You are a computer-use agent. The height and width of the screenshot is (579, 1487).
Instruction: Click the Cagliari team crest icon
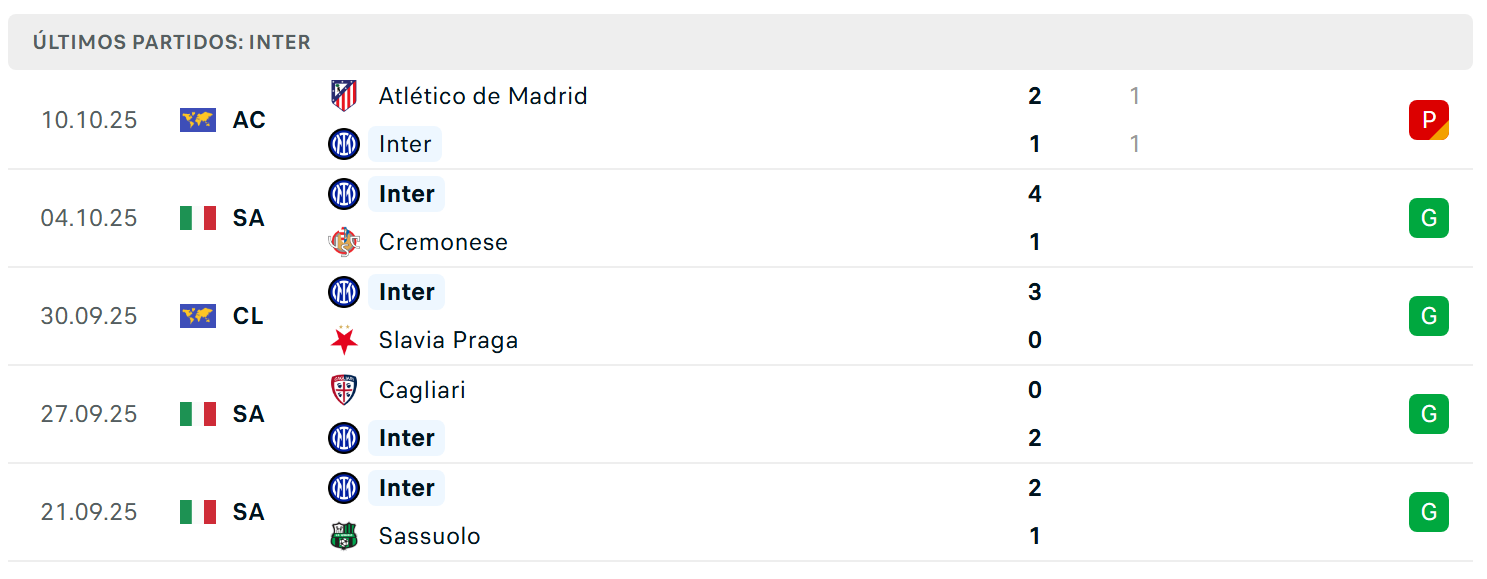(344, 390)
